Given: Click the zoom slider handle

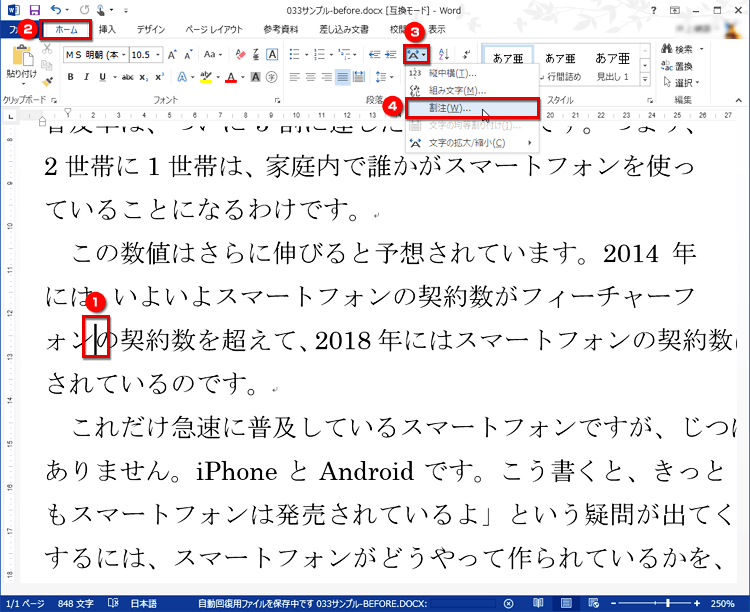Looking at the screenshot, I should [668, 603].
